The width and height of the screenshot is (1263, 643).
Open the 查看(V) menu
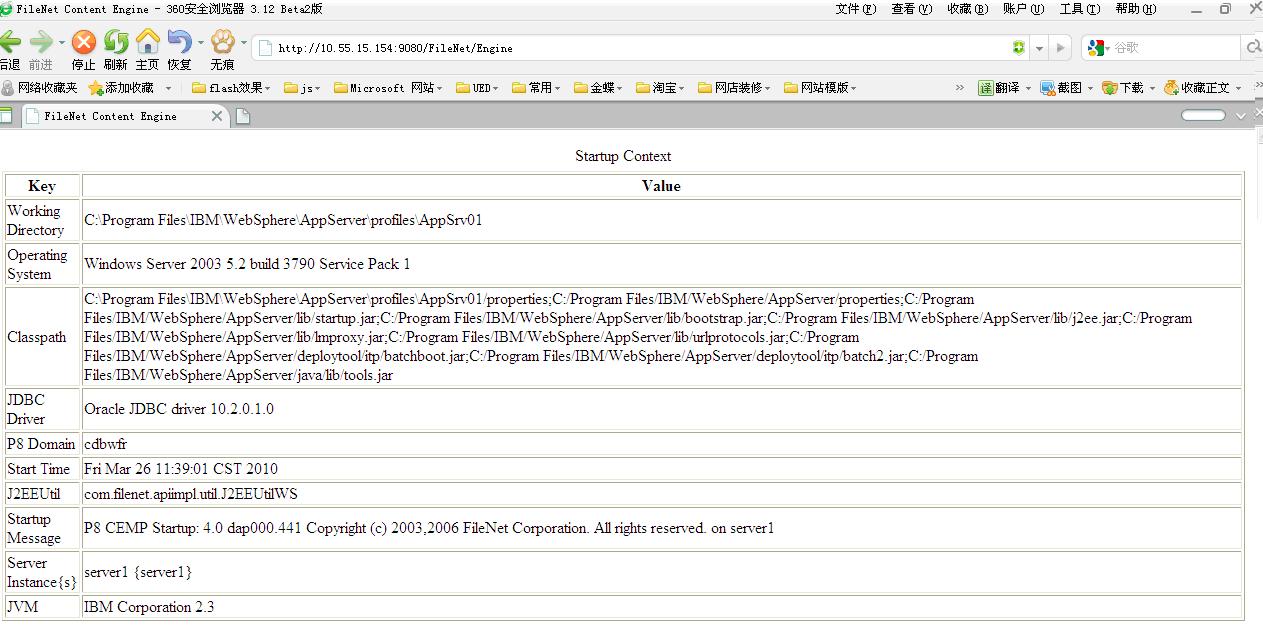click(912, 9)
